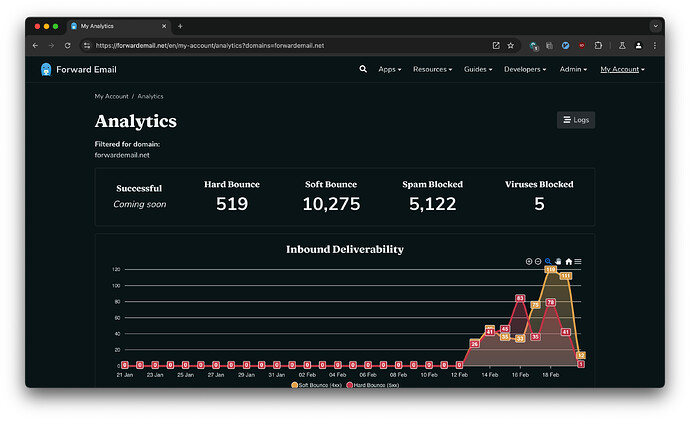Toggle the Soft Bounce (4xx) legend series
The width and height of the screenshot is (690, 421).
point(316,385)
